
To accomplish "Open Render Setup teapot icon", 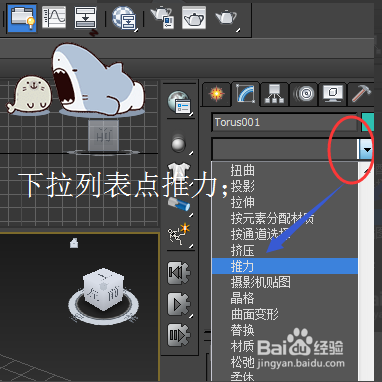I will [162, 18].
